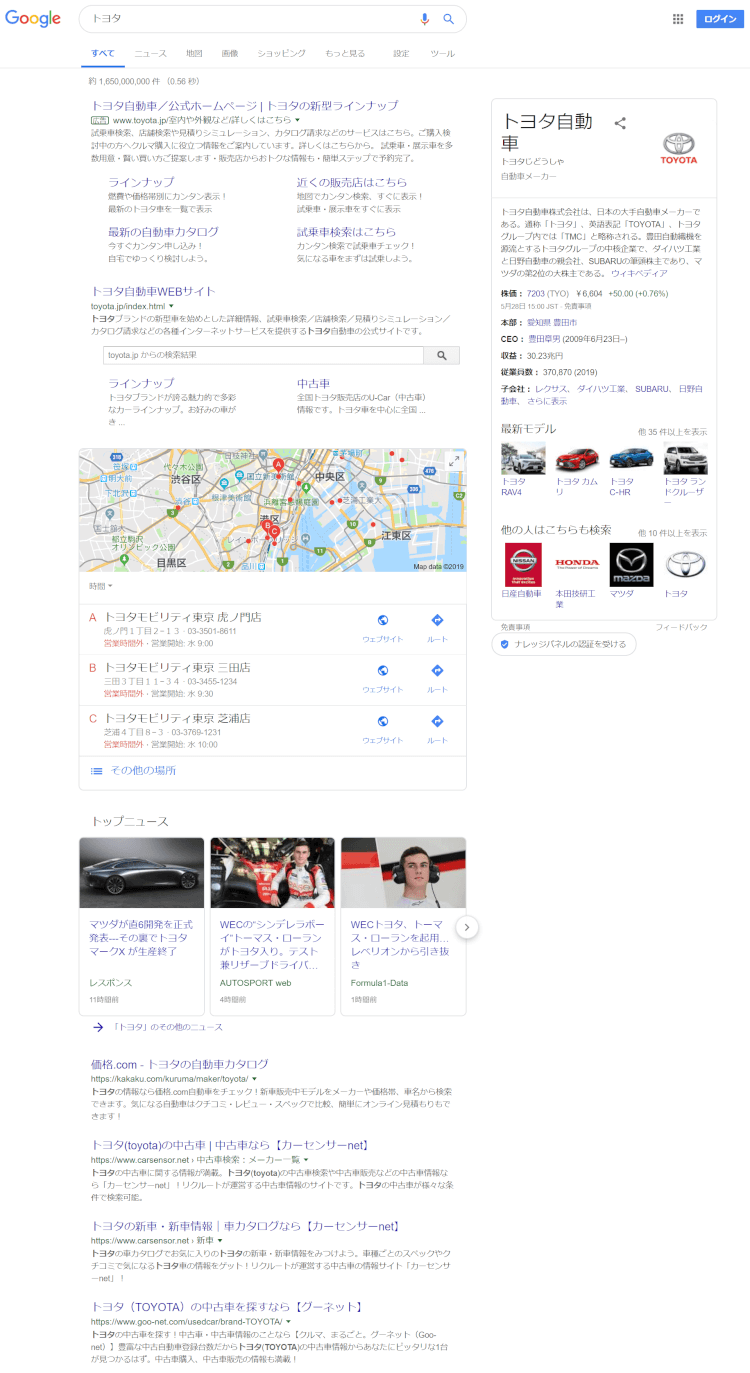Image resolution: width=750 pixels, height=1373 pixels.
Task: Switch to the ニュース tab
Action: [151, 53]
